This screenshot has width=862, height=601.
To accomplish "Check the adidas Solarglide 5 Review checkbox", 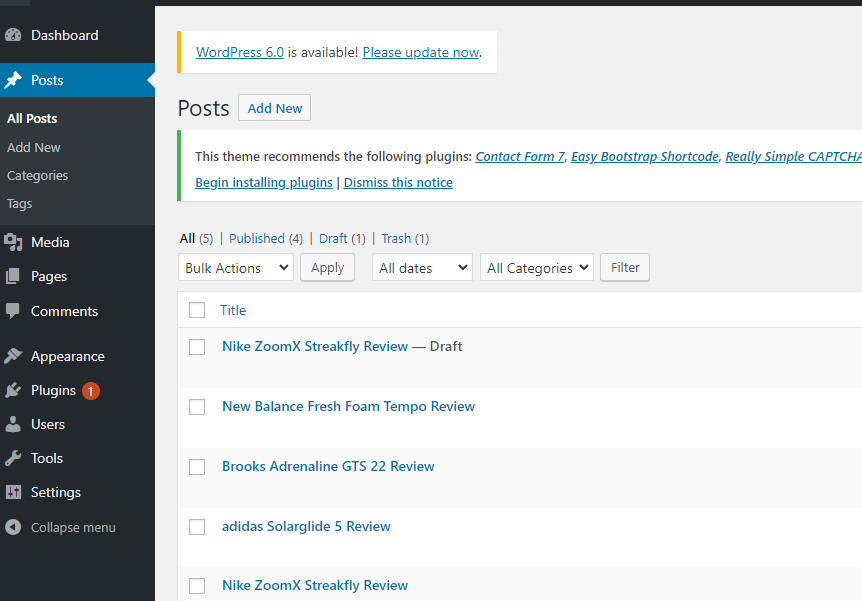I will (197, 527).
